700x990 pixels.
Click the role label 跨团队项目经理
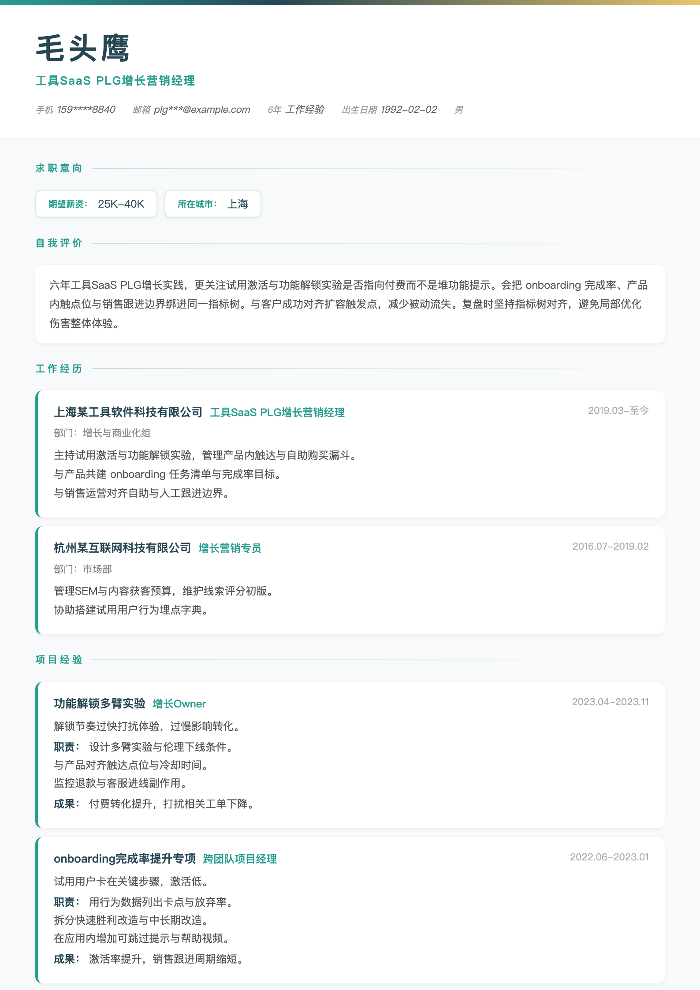(240, 859)
